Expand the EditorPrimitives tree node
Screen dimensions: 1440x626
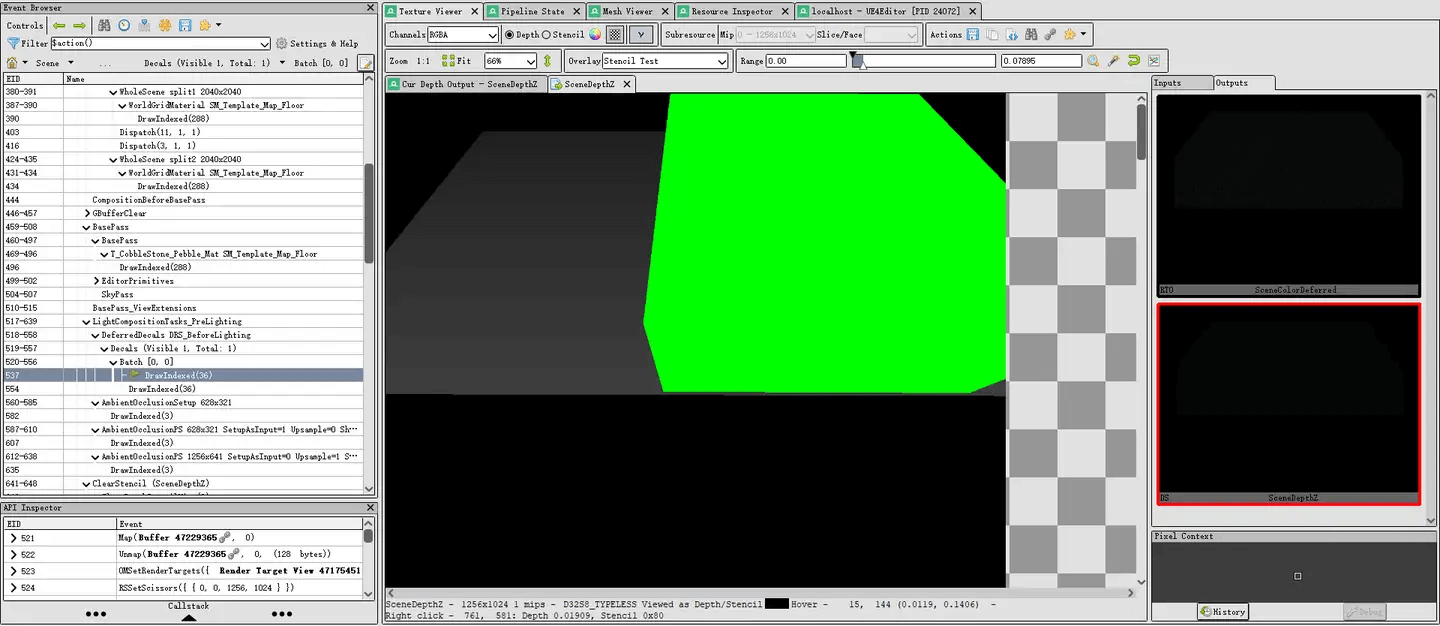click(95, 281)
